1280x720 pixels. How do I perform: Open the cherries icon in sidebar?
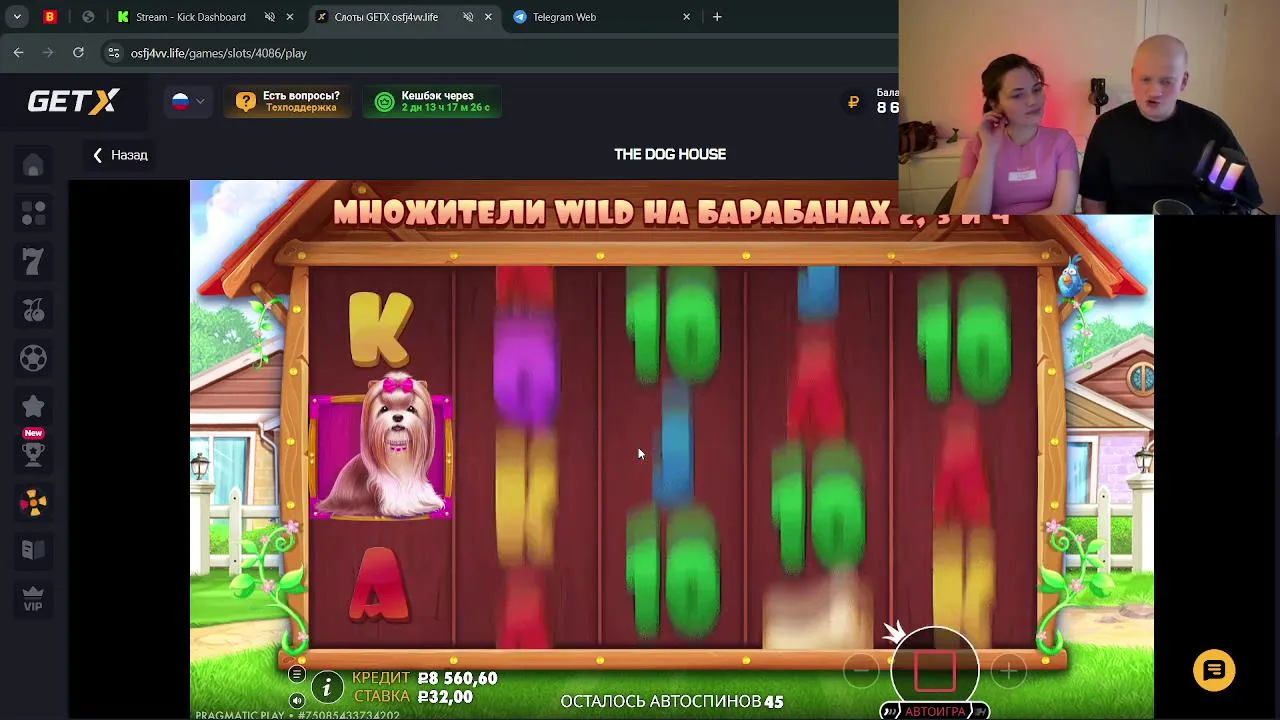pos(33,310)
